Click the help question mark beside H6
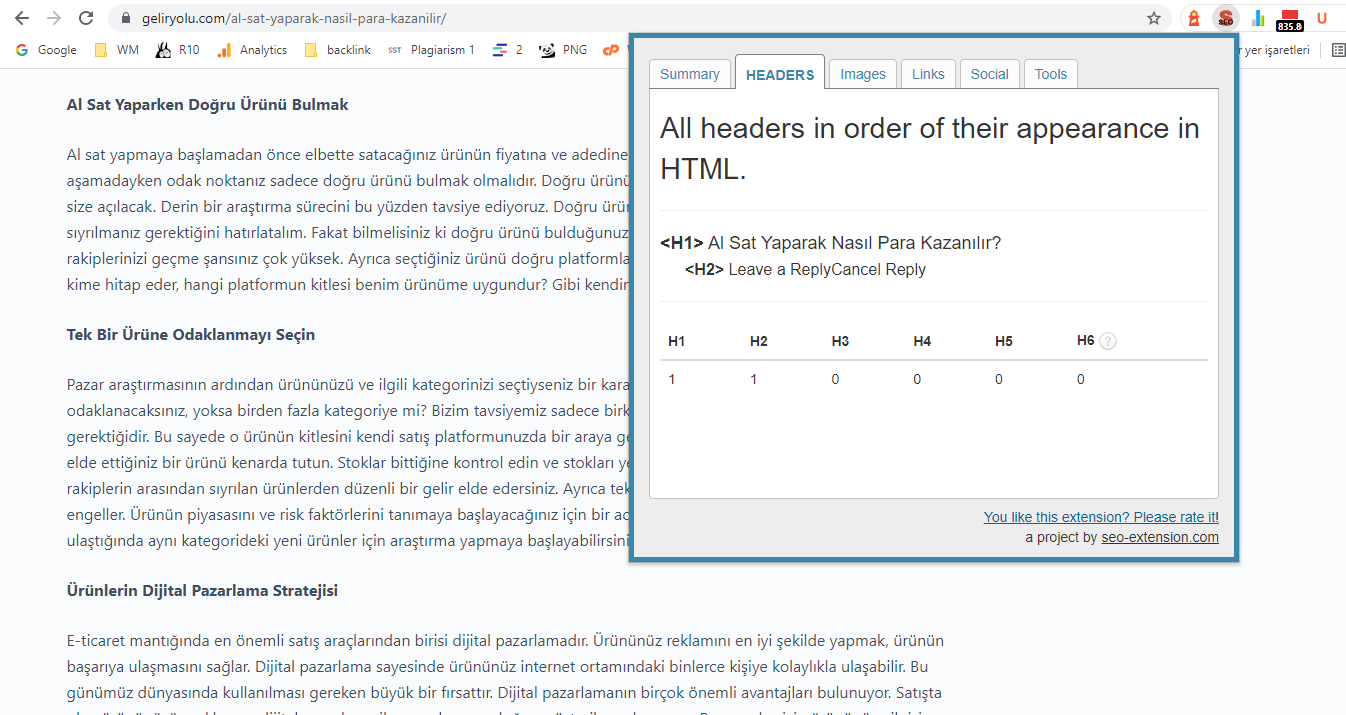Image resolution: width=1346 pixels, height=715 pixels. tap(1107, 341)
